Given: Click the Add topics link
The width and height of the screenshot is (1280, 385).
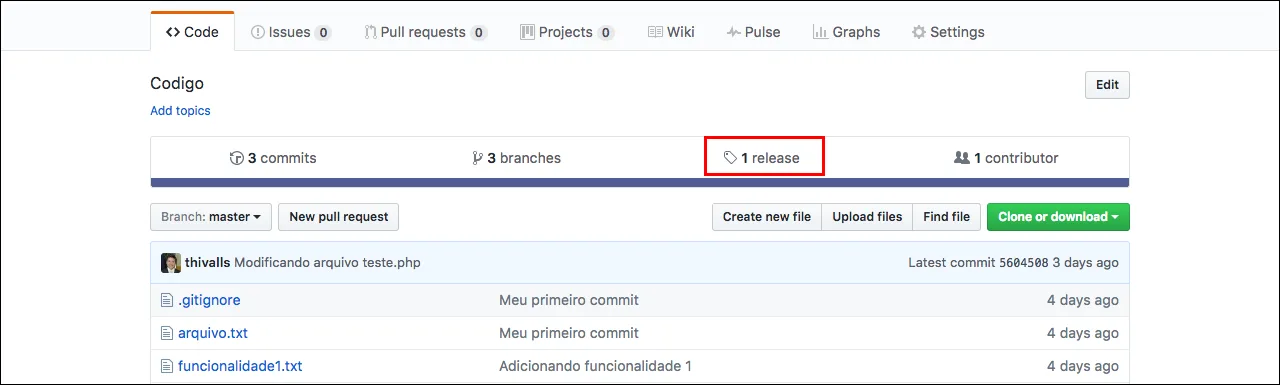Looking at the screenshot, I should (180, 111).
